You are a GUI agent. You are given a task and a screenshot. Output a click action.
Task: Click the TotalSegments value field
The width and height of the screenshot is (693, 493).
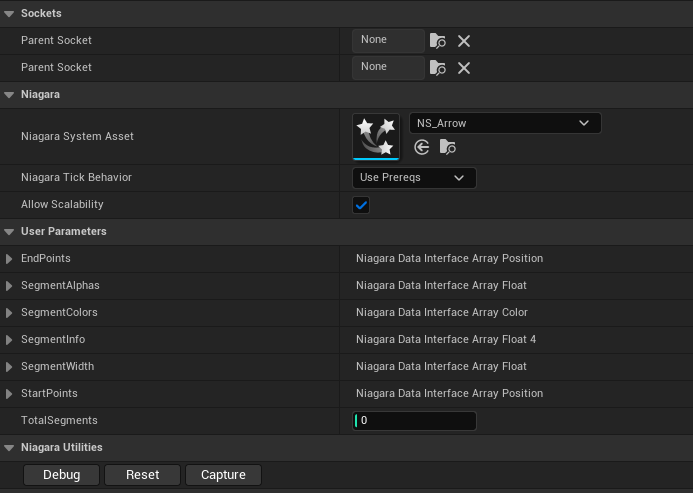(x=414, y=420)
